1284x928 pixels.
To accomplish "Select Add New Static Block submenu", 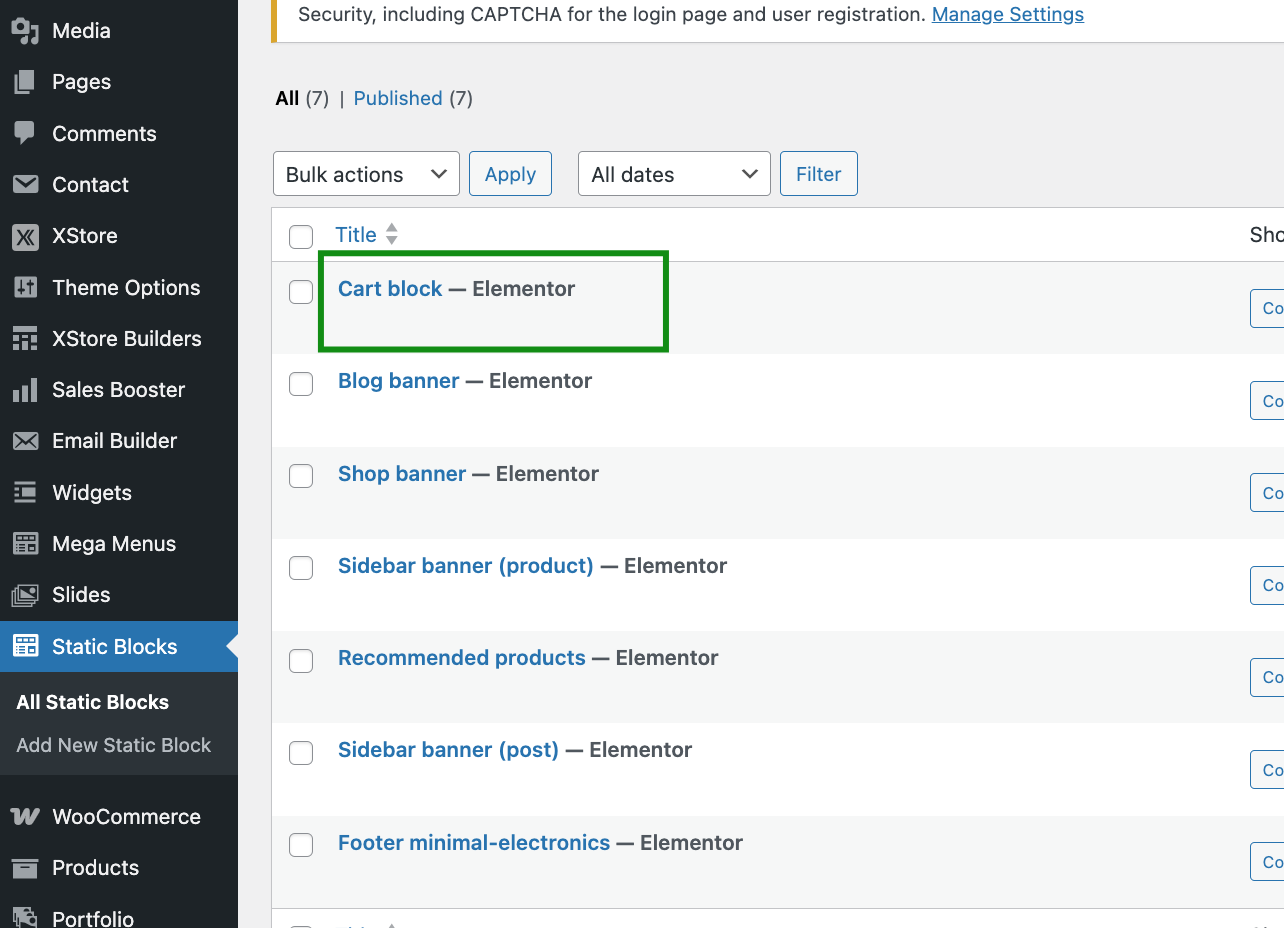I will [114, 745].
